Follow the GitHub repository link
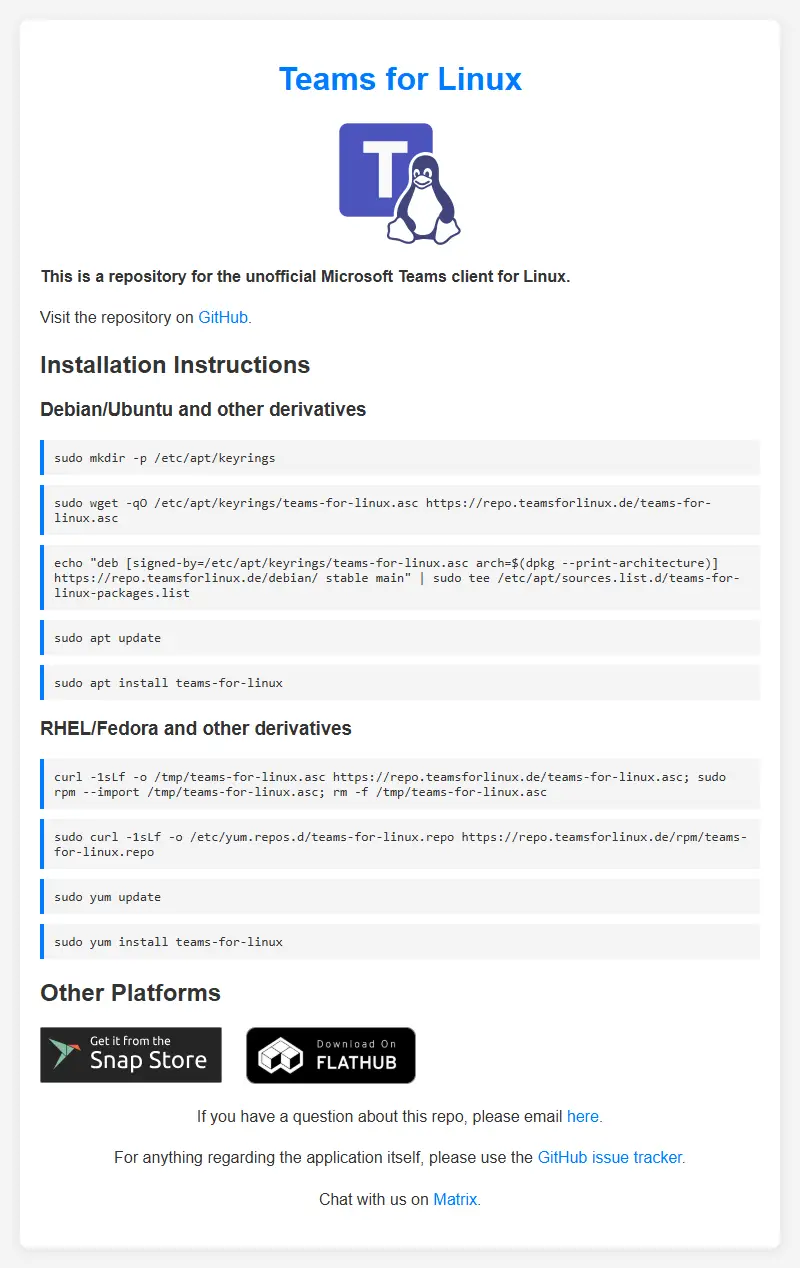 [223, 317]
